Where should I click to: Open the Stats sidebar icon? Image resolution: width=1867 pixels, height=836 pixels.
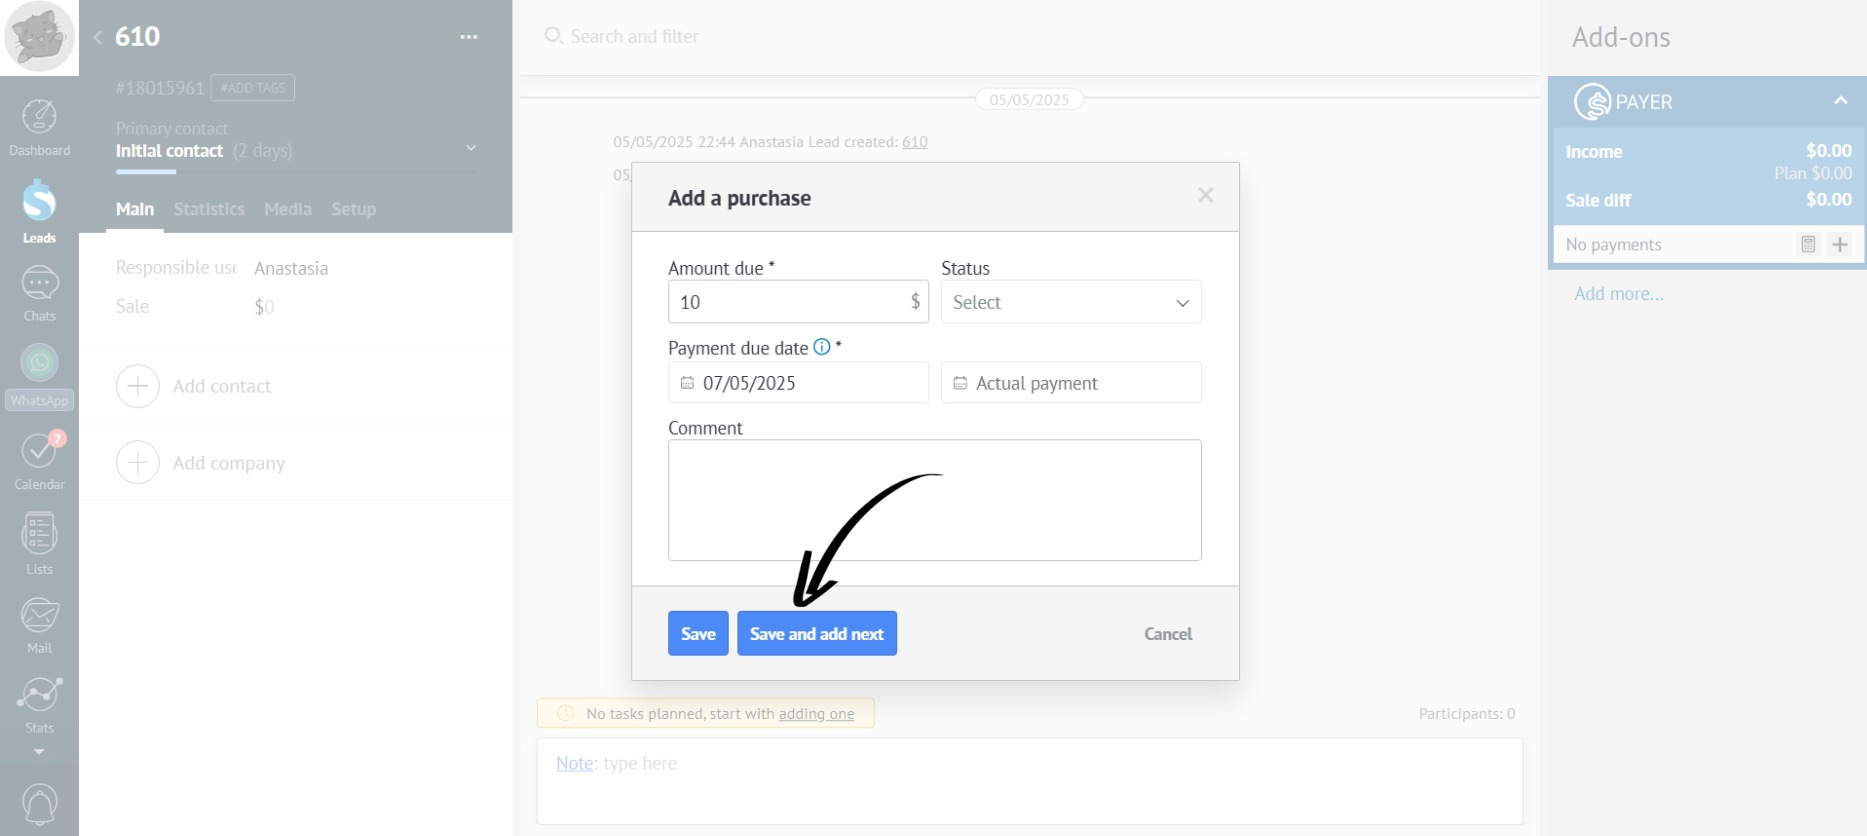pos(39,703)
